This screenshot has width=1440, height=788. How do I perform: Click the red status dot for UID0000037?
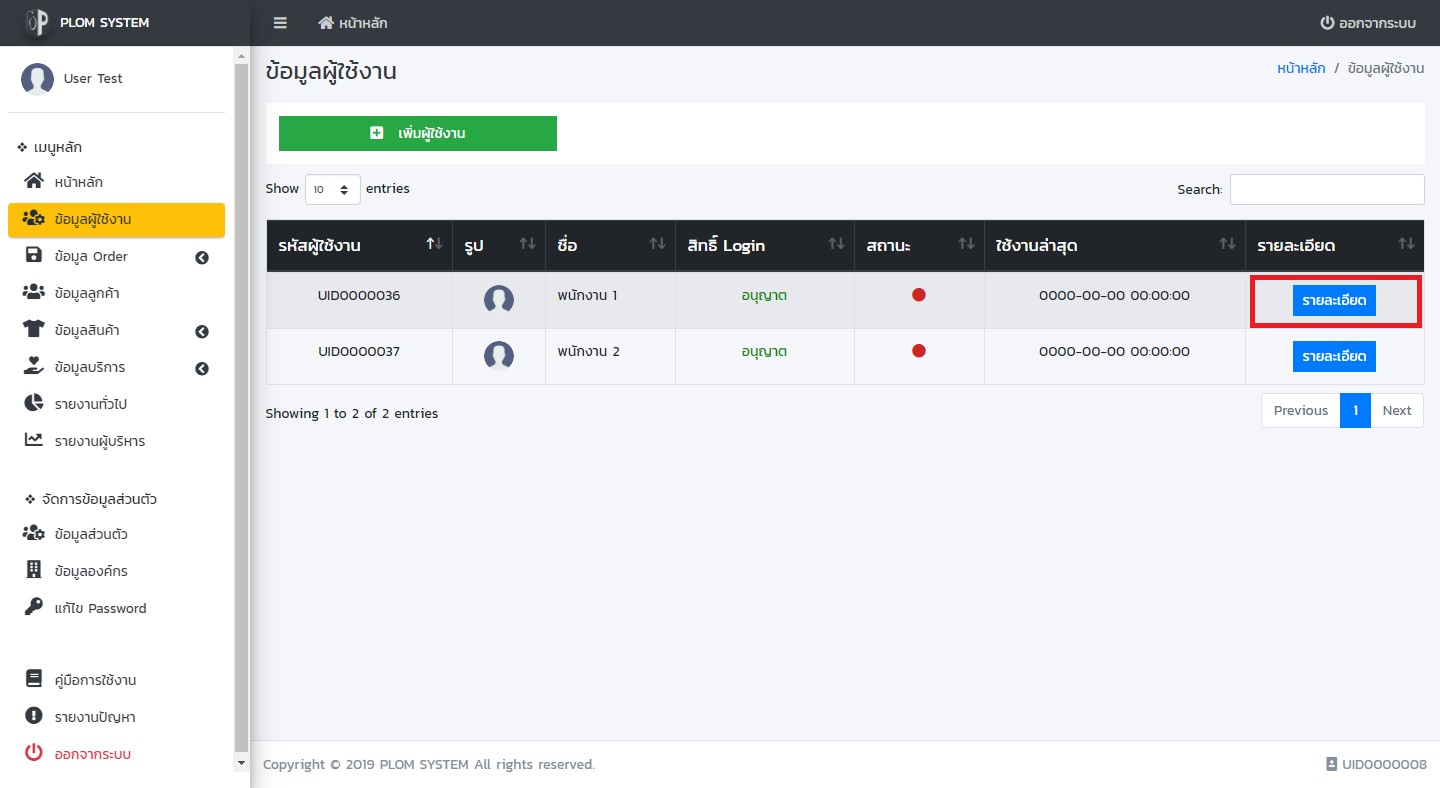pos(918,351)
